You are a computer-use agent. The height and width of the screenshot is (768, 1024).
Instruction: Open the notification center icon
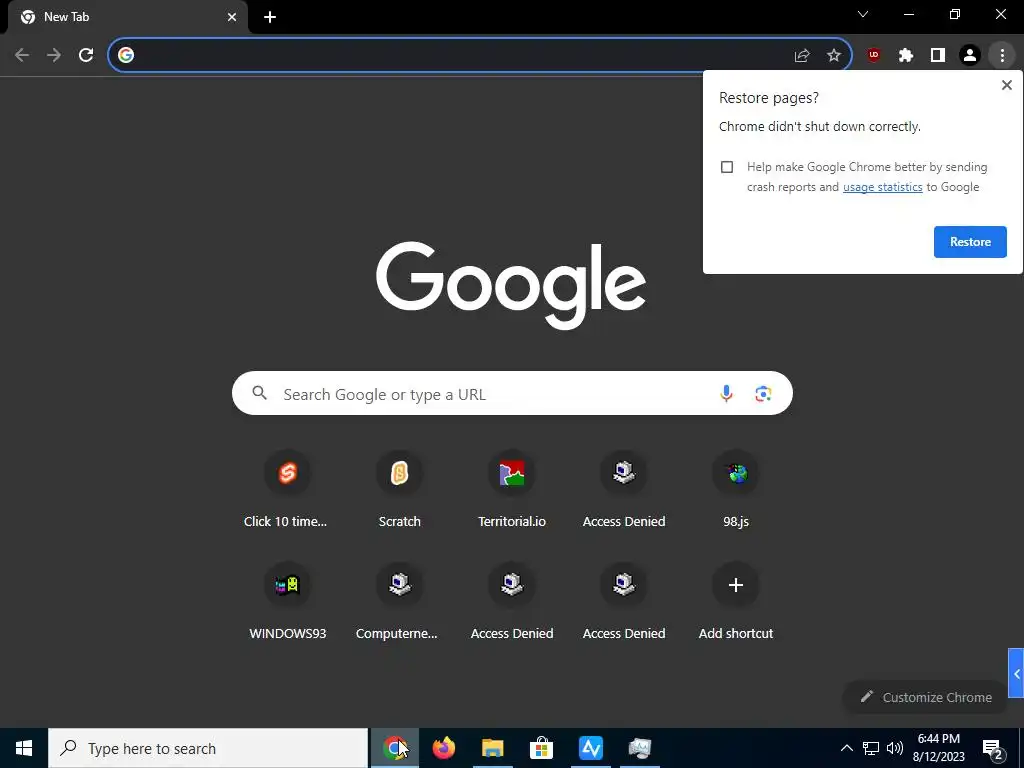993,748
